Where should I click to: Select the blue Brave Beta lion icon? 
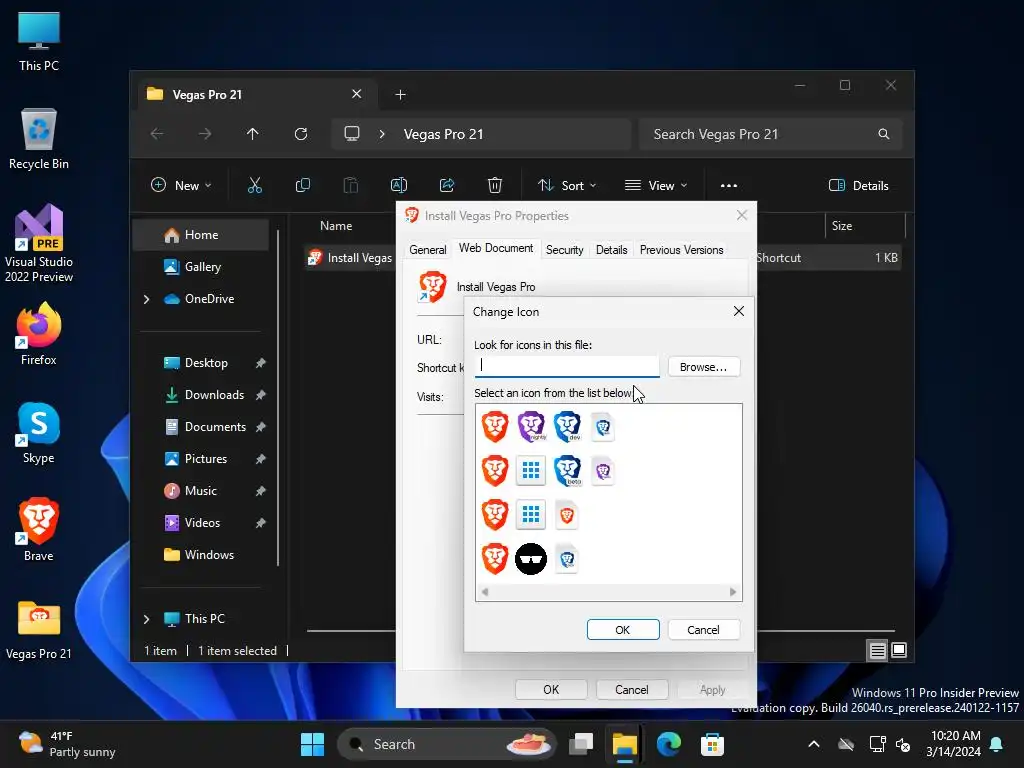(x=567, y=470)
